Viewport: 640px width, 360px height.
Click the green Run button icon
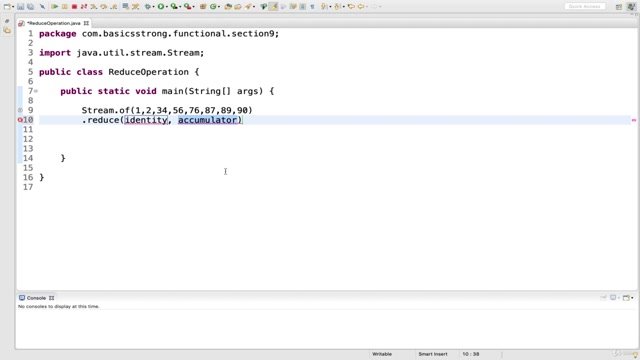[x=161, y=7]
